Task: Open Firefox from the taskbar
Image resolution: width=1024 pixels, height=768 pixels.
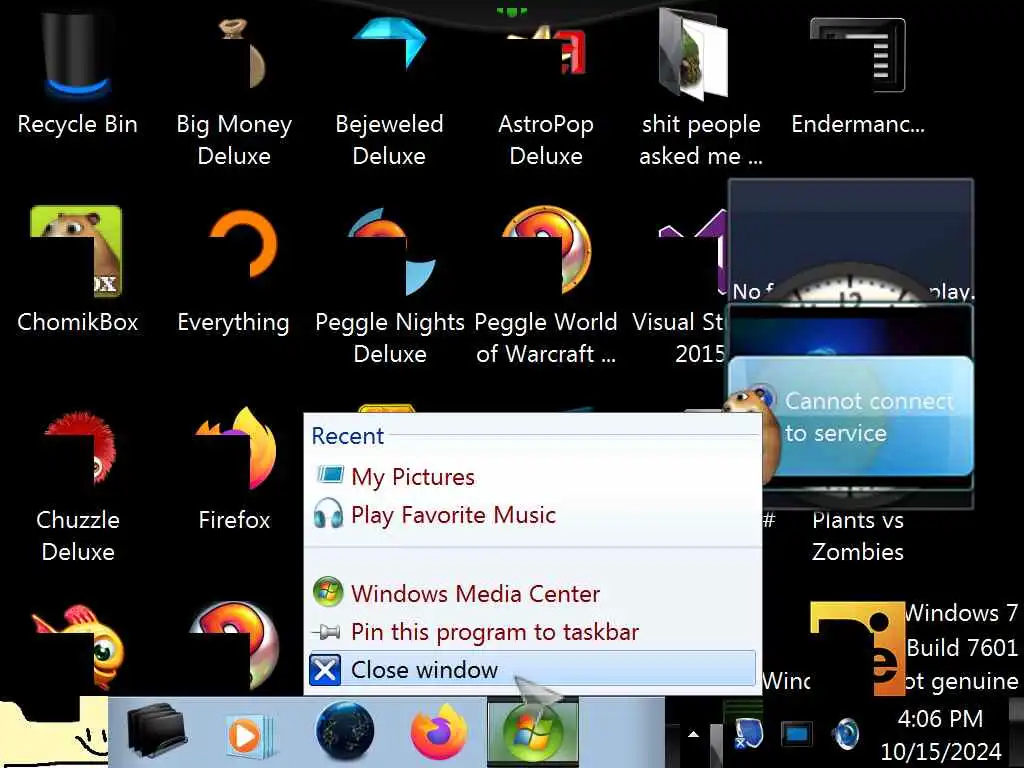Action: click(x=439, y=731)
